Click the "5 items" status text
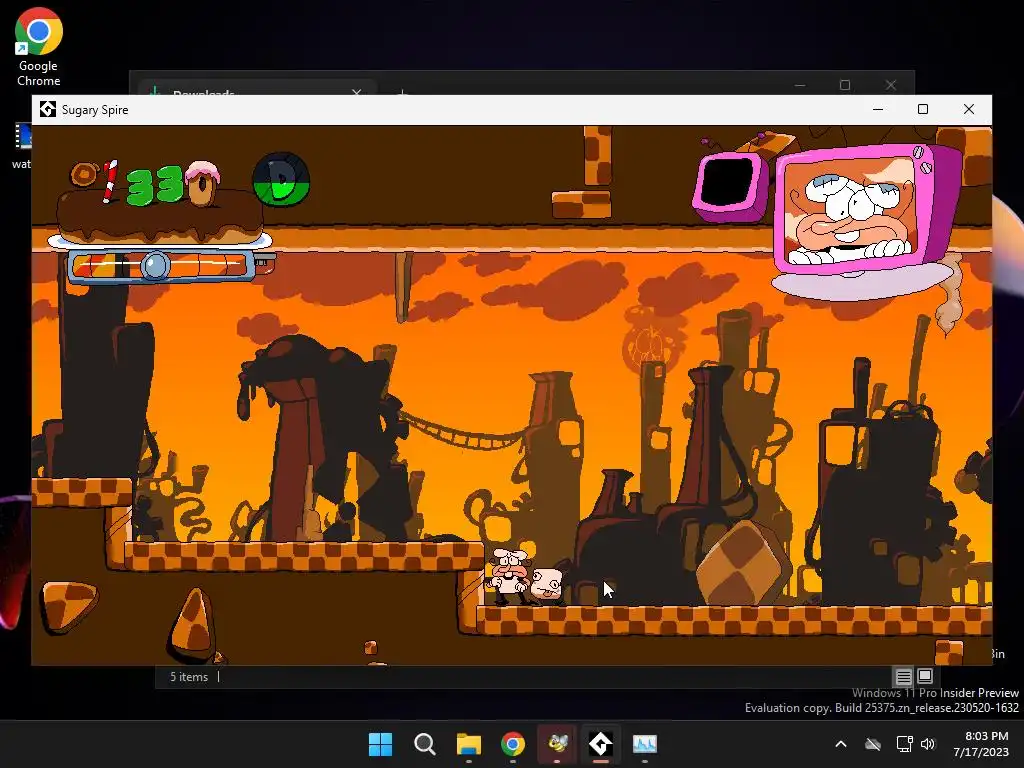The height and width of the screenshot is (768, 1024). (x=189, y=677)
